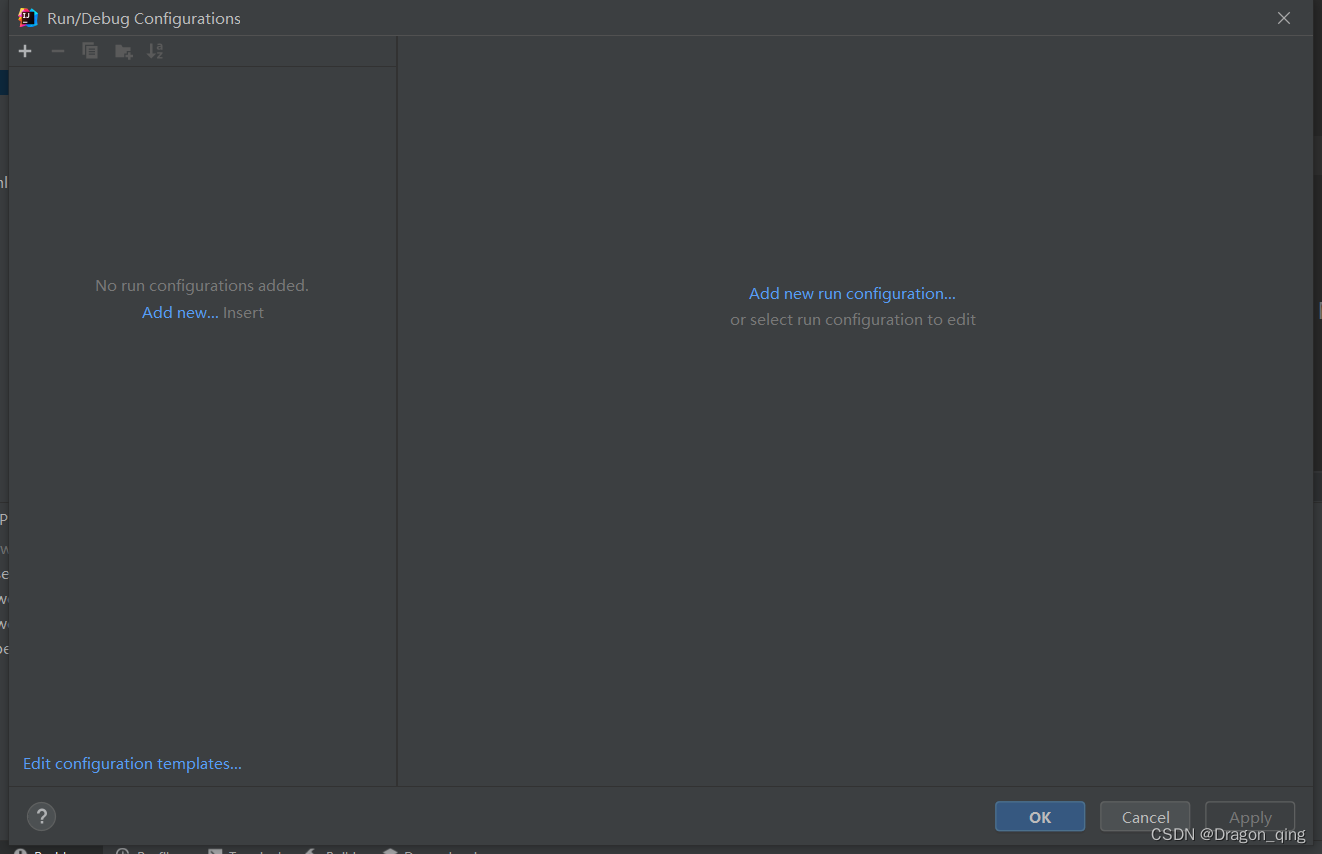This screenshot has height=854, width=1322.
Task: Click the minus Remove Configuration icon
Action: [x=58, y=51]
